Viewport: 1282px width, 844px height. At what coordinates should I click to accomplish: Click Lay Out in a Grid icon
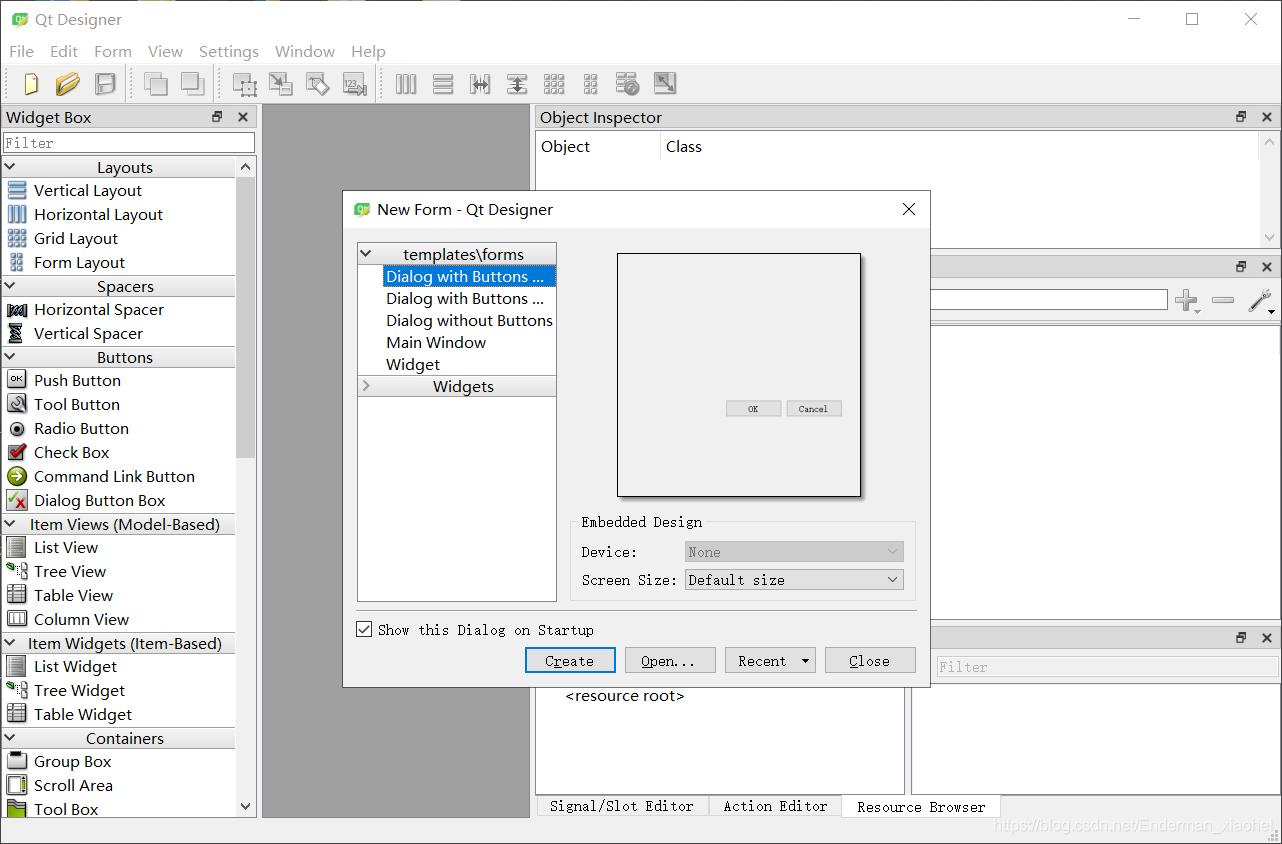pos(554,84)
